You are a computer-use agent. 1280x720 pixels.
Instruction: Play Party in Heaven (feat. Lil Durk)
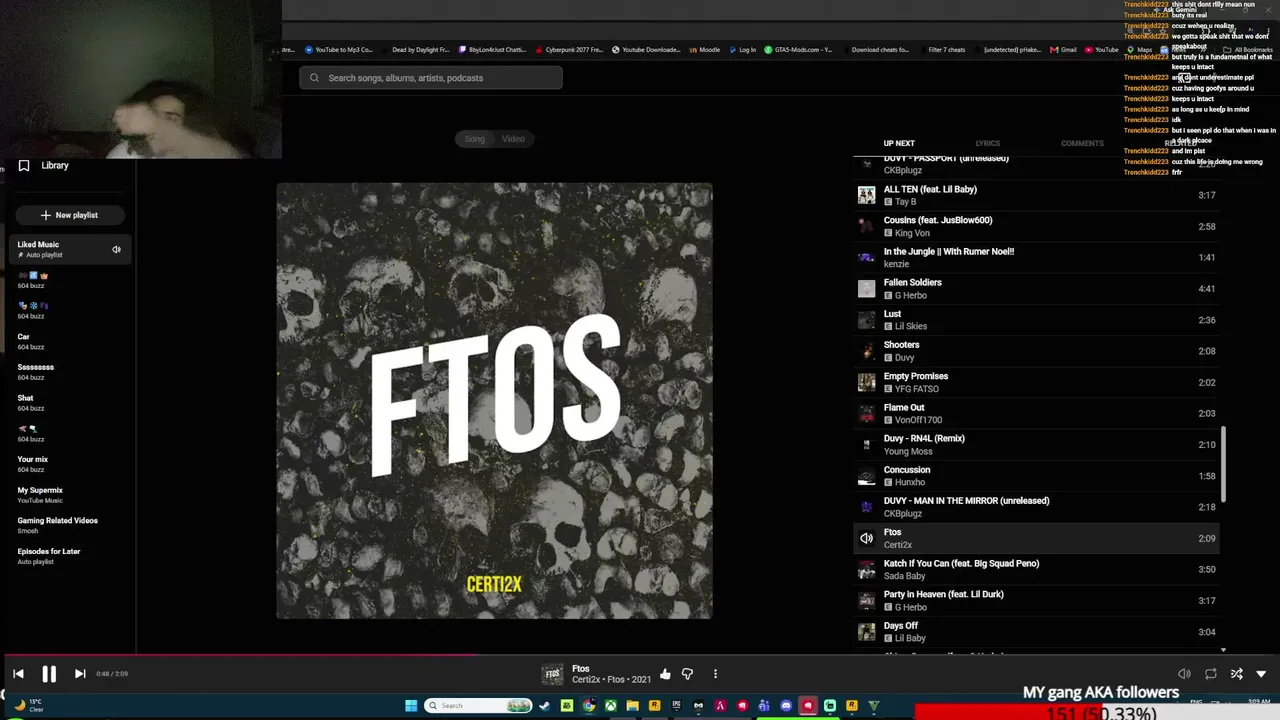(1037, 600)
